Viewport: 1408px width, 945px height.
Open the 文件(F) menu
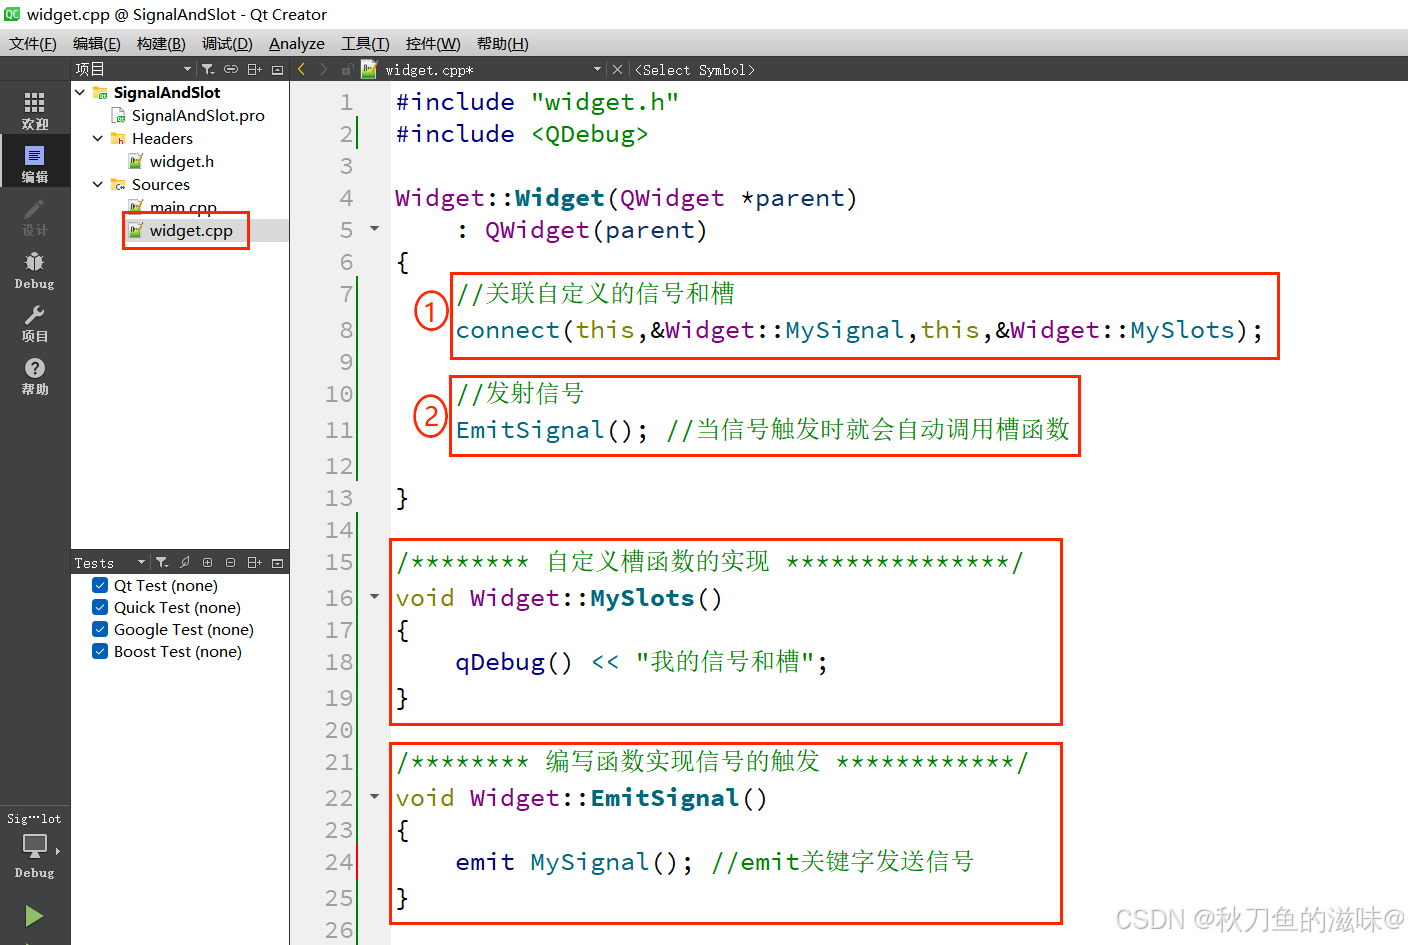pyautogui.click(x=33, y=43)
